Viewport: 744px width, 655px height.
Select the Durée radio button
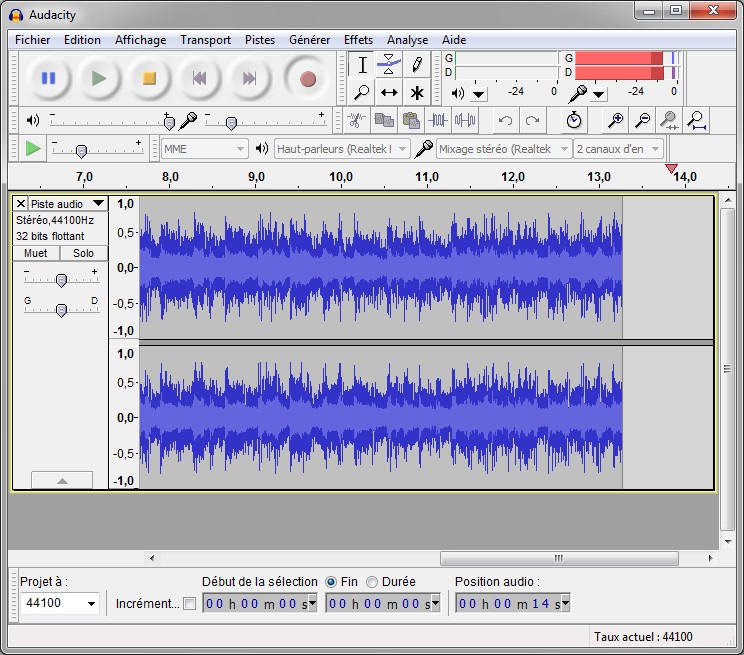(x=372, y=581)
